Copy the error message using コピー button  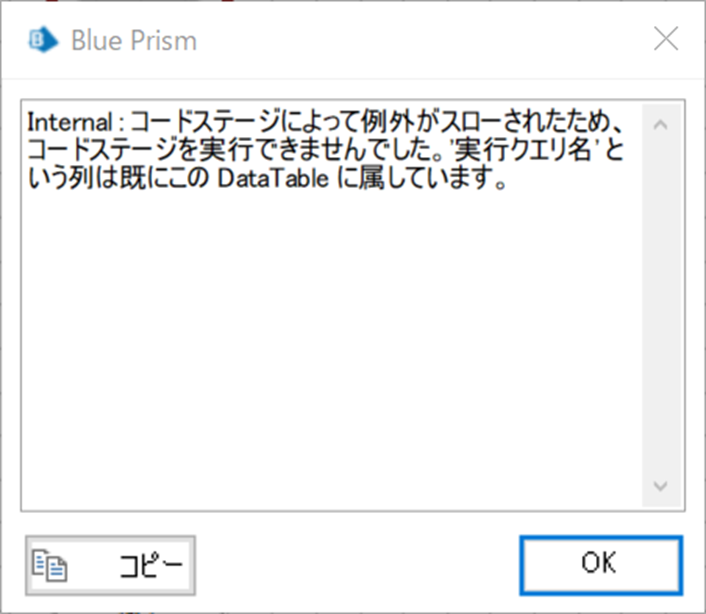110,565
